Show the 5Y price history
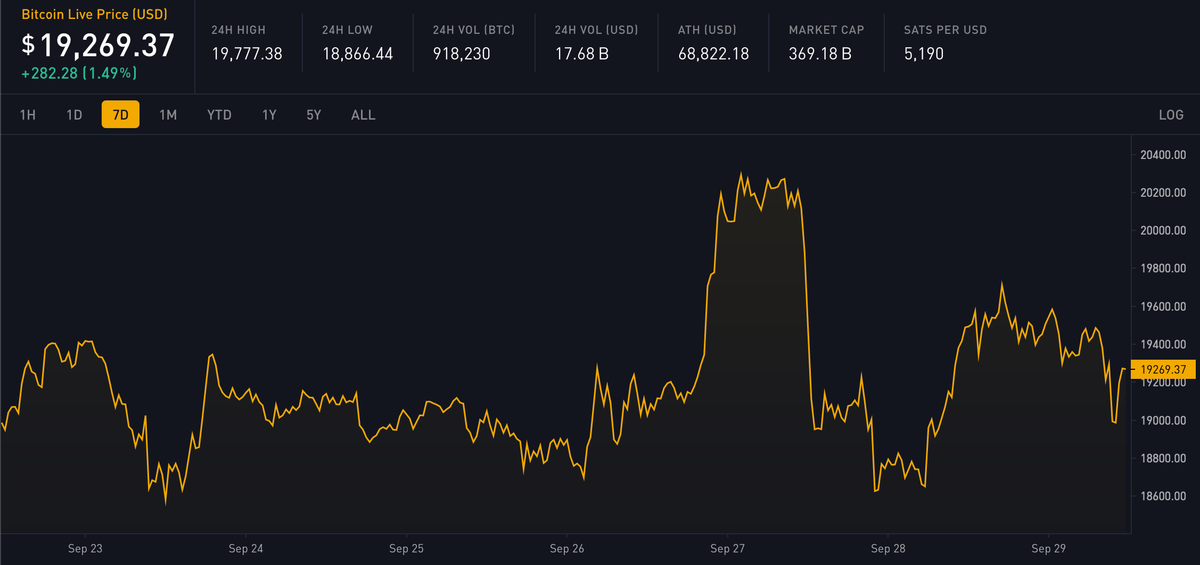This screenshot has height=565, width=1200. click(314, 115)
